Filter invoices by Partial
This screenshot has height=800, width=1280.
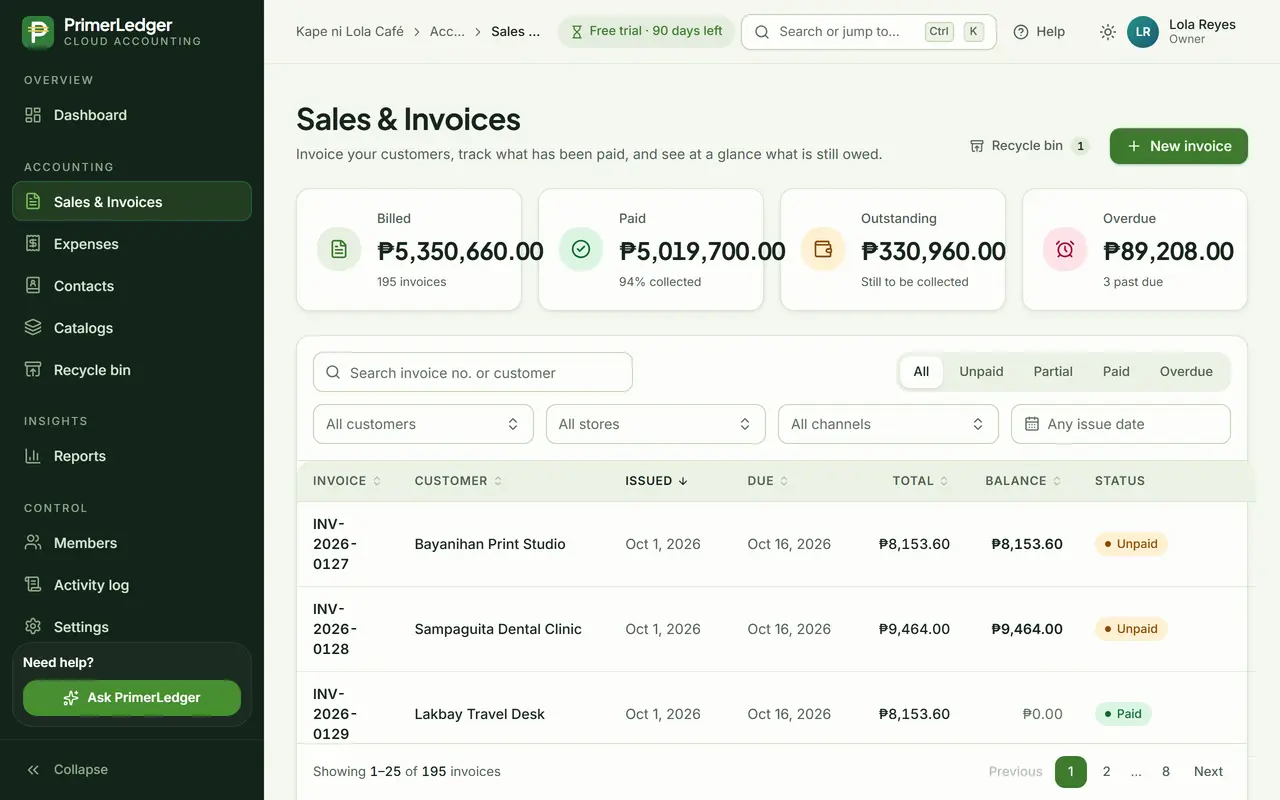coord(1053,371)
